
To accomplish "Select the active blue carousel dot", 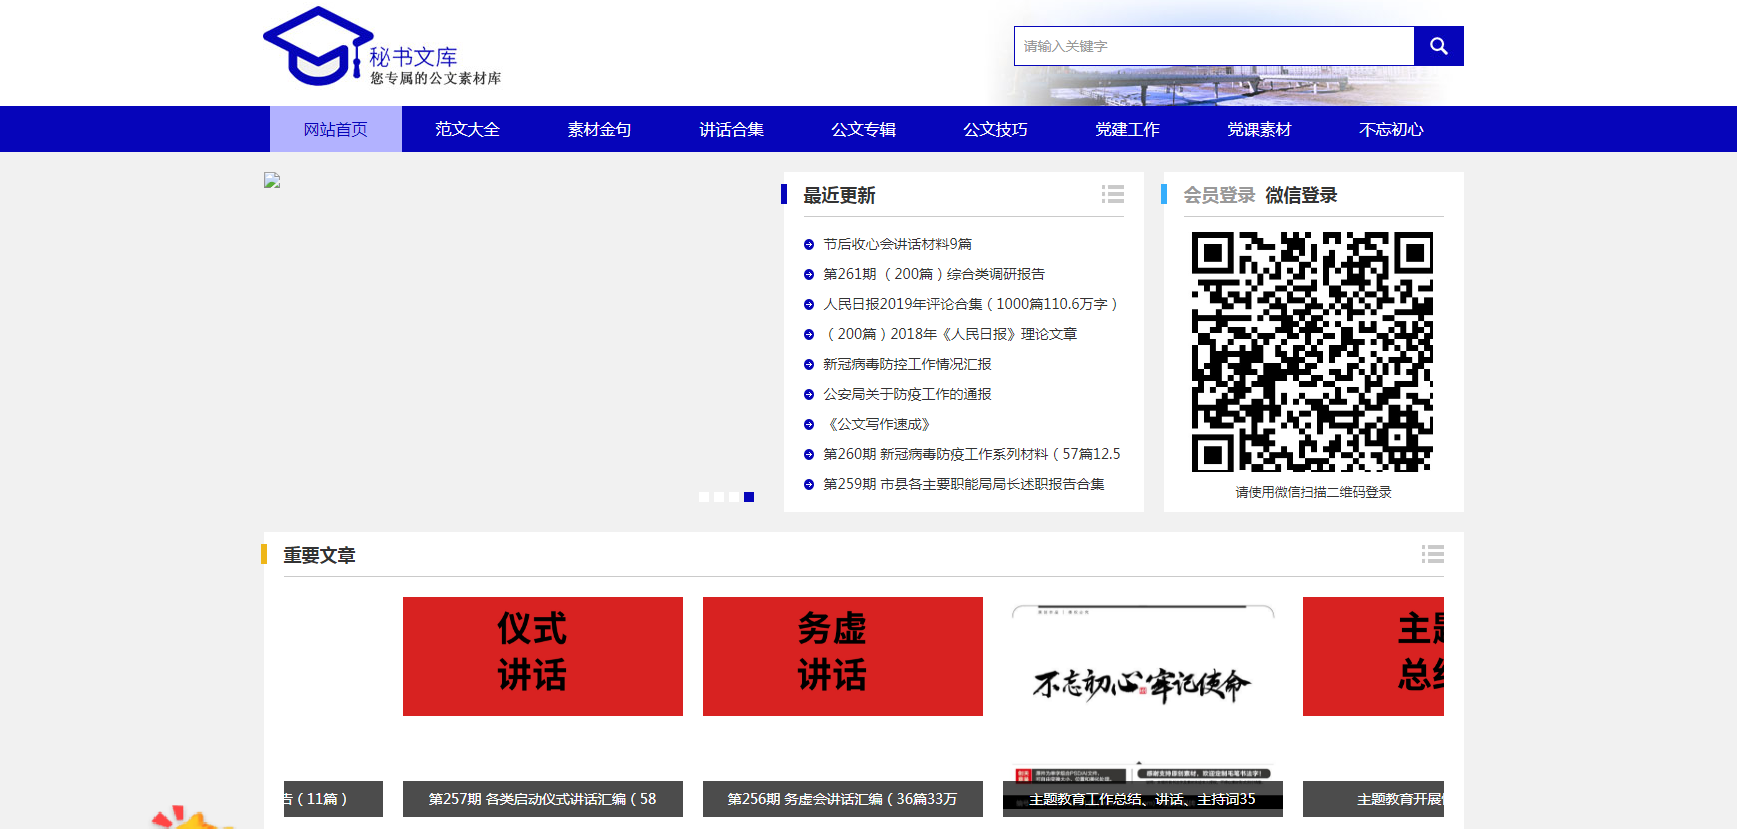I will coord(749,497).
